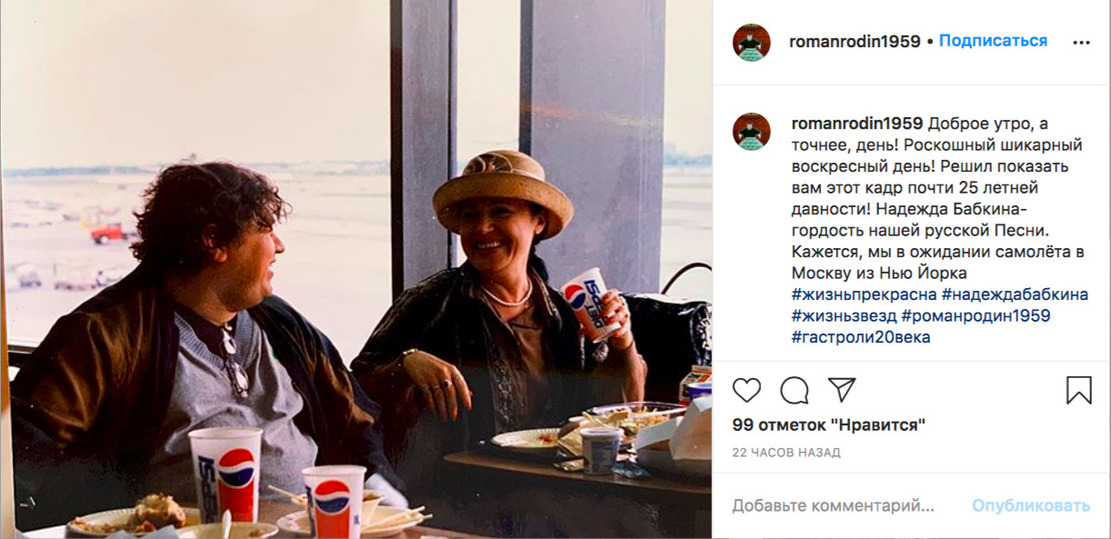Open the post photo of two people
1111x539 pixels.
(356, 269)
